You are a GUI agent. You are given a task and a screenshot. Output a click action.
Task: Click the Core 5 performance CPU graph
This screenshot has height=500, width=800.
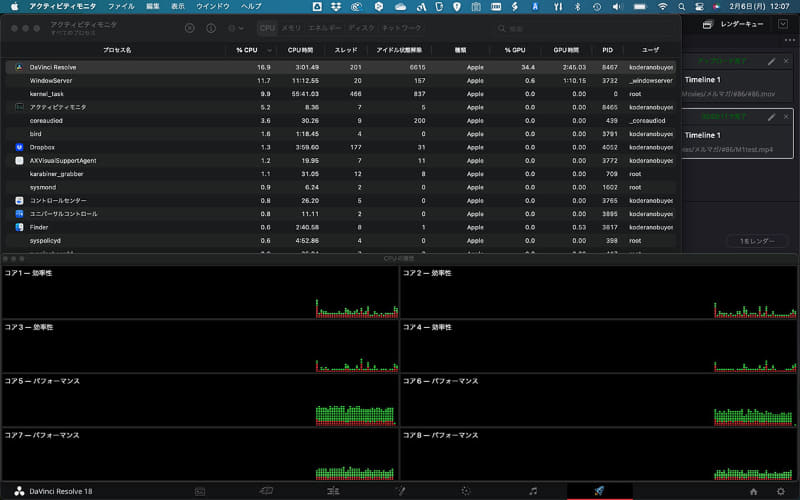point(200,401)
